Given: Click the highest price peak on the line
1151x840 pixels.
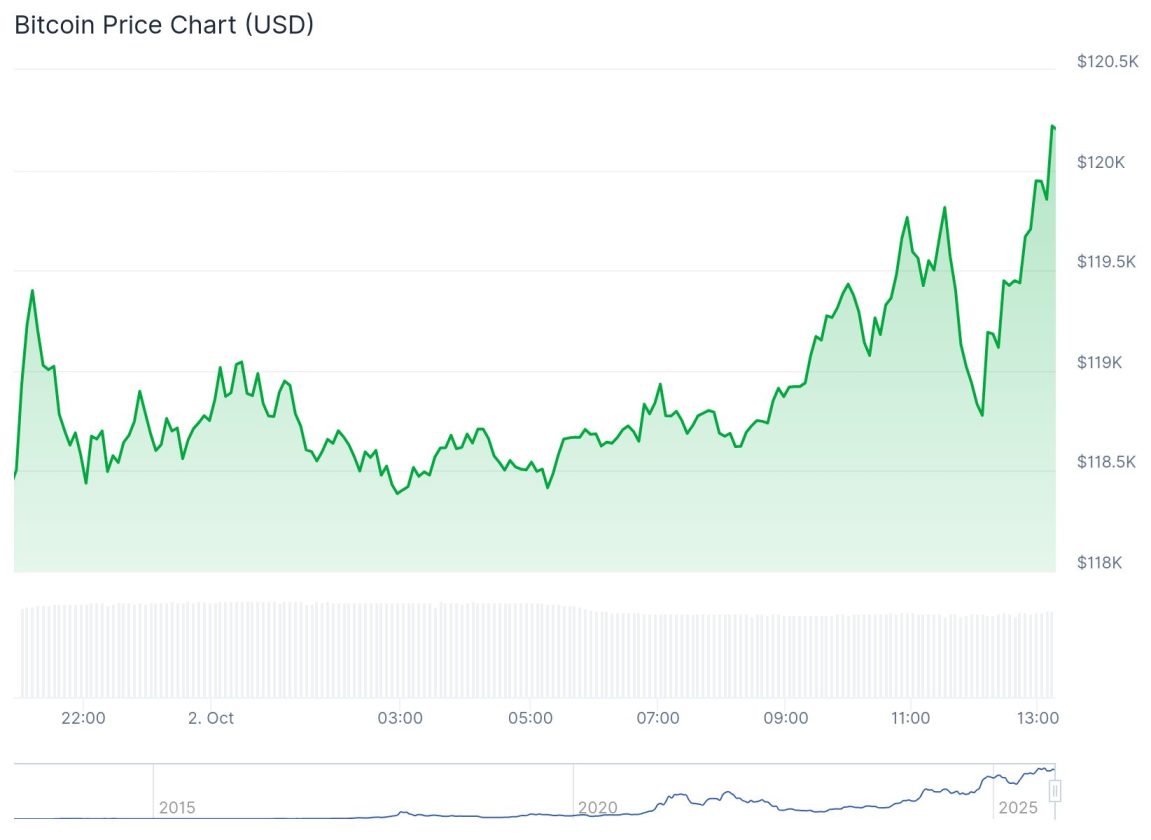Looking at the screenshot, I should coord(1052,126).
